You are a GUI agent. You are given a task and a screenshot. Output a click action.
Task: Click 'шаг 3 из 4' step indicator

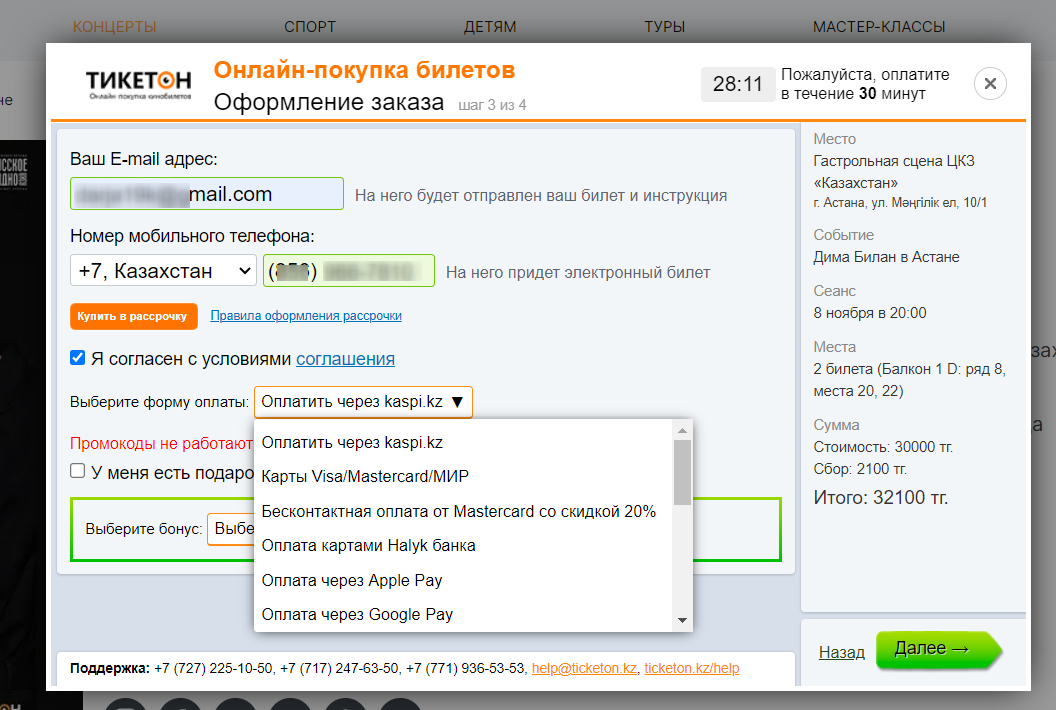[x=492, y=105]
